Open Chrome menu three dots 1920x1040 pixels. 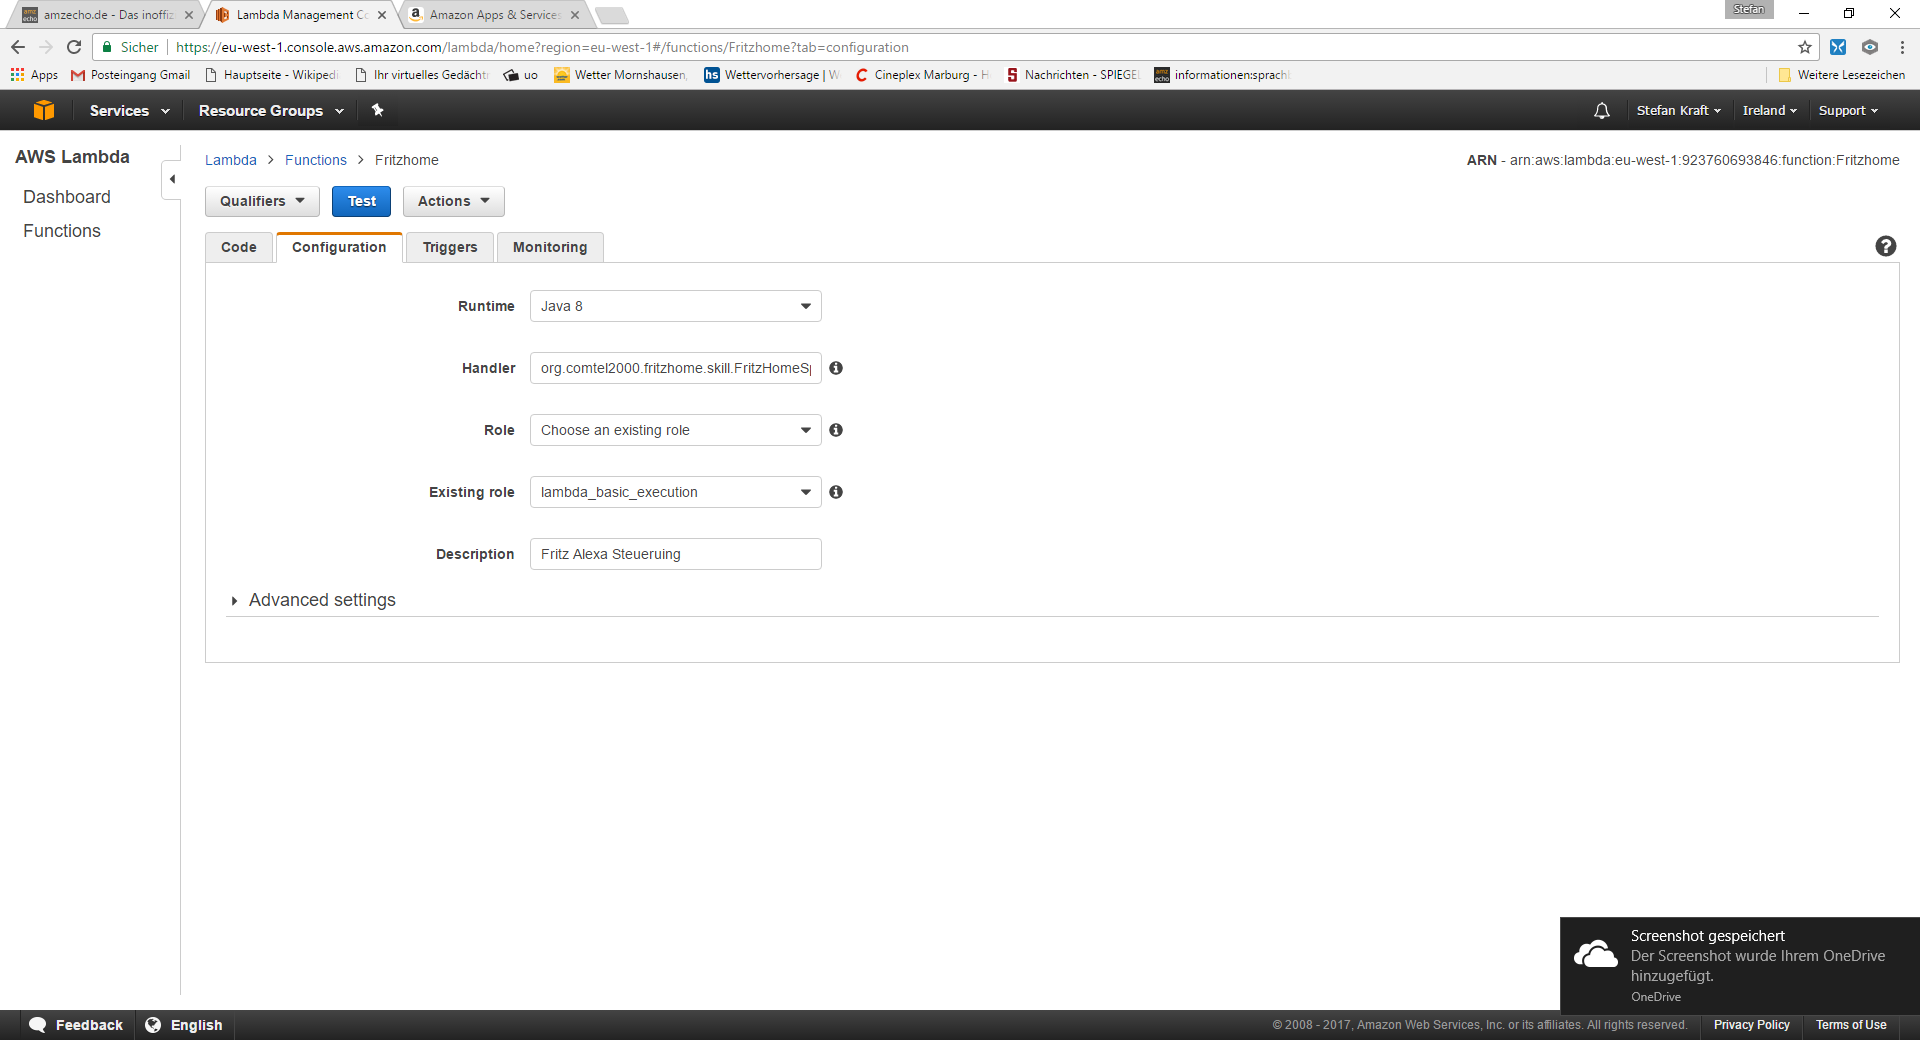click(1902, 47)
